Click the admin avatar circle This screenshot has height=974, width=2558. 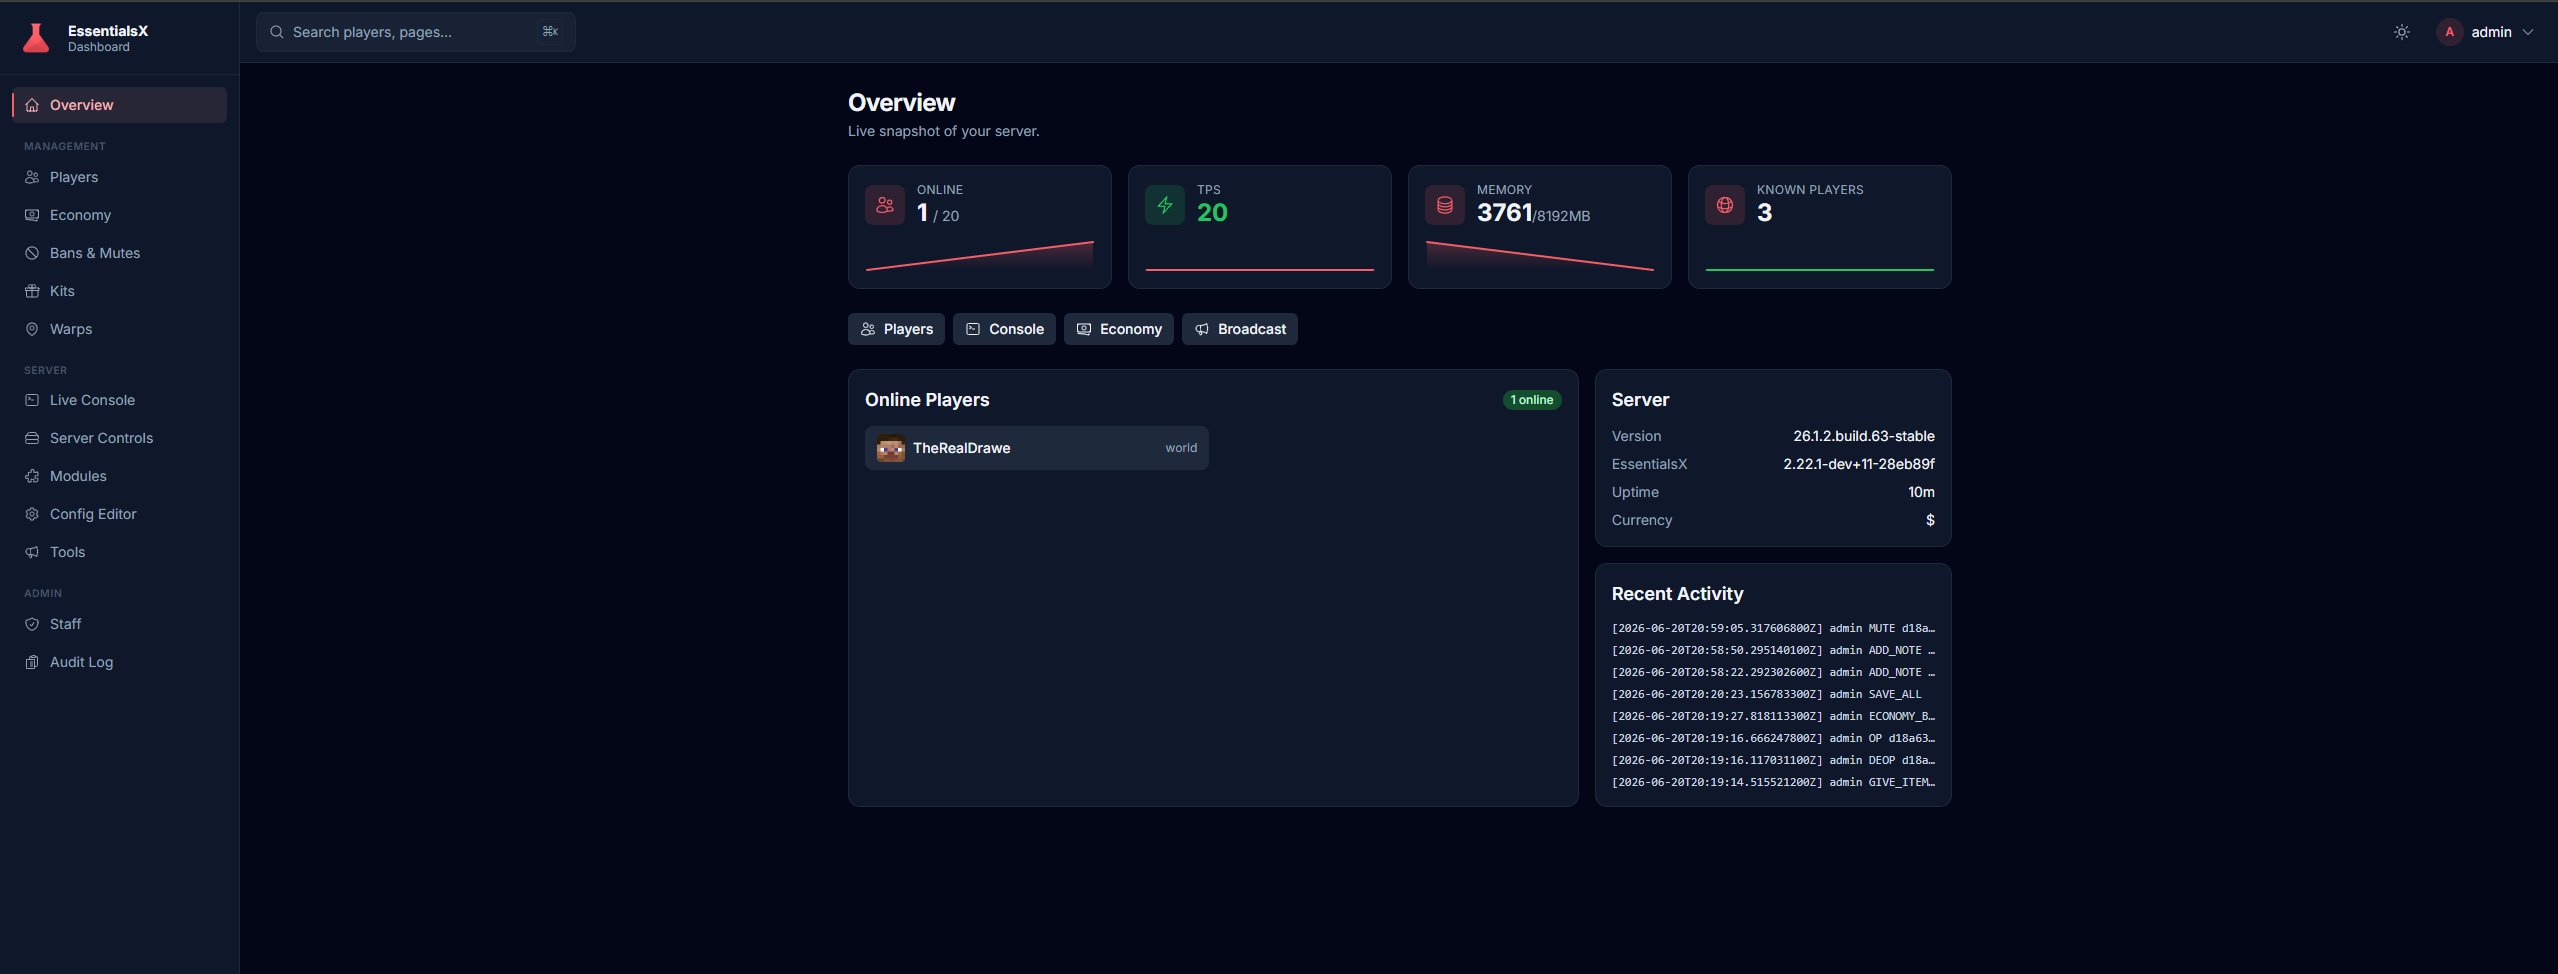[x=2449, y=32]
